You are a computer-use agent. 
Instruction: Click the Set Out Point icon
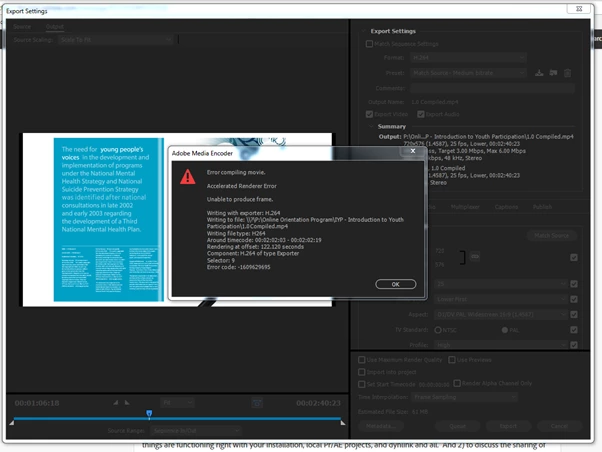[x=127, y=402]
